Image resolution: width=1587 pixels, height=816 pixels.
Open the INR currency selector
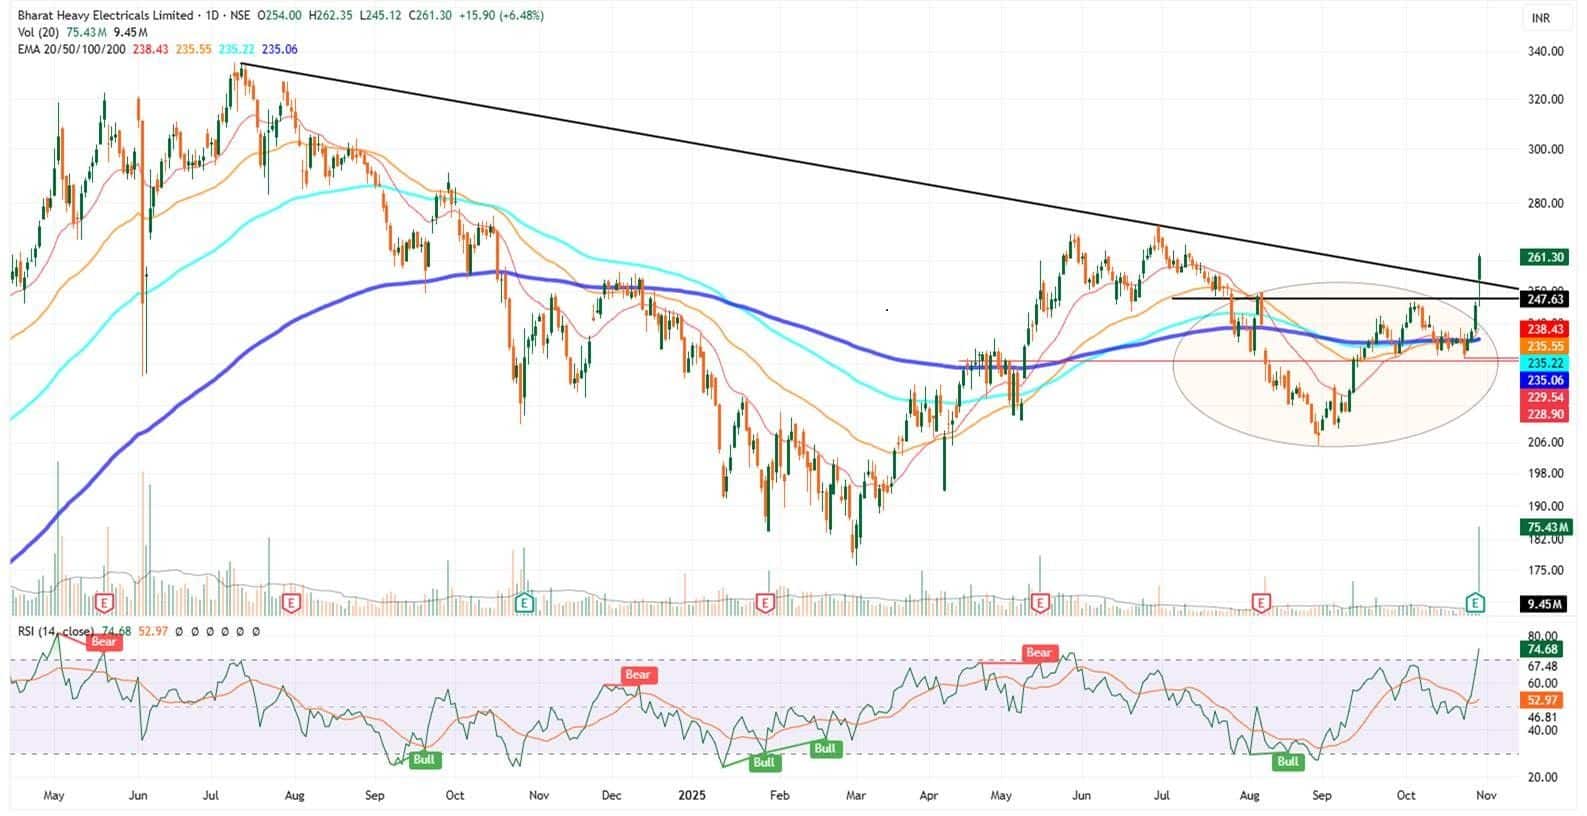1540,18
